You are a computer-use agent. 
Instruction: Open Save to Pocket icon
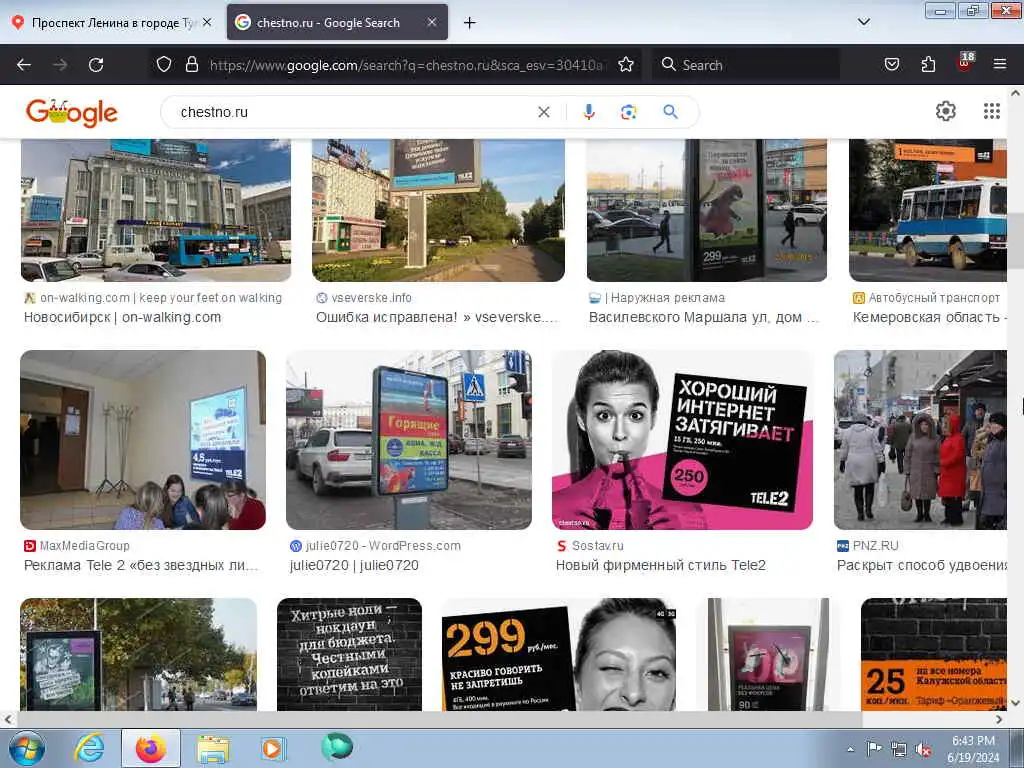point(891,64)
